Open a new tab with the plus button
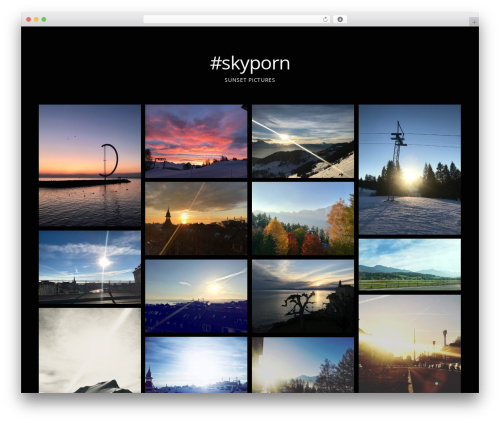The height and width of the screenshot is (423, 500). pyautogui.click(x=474, y=22)
